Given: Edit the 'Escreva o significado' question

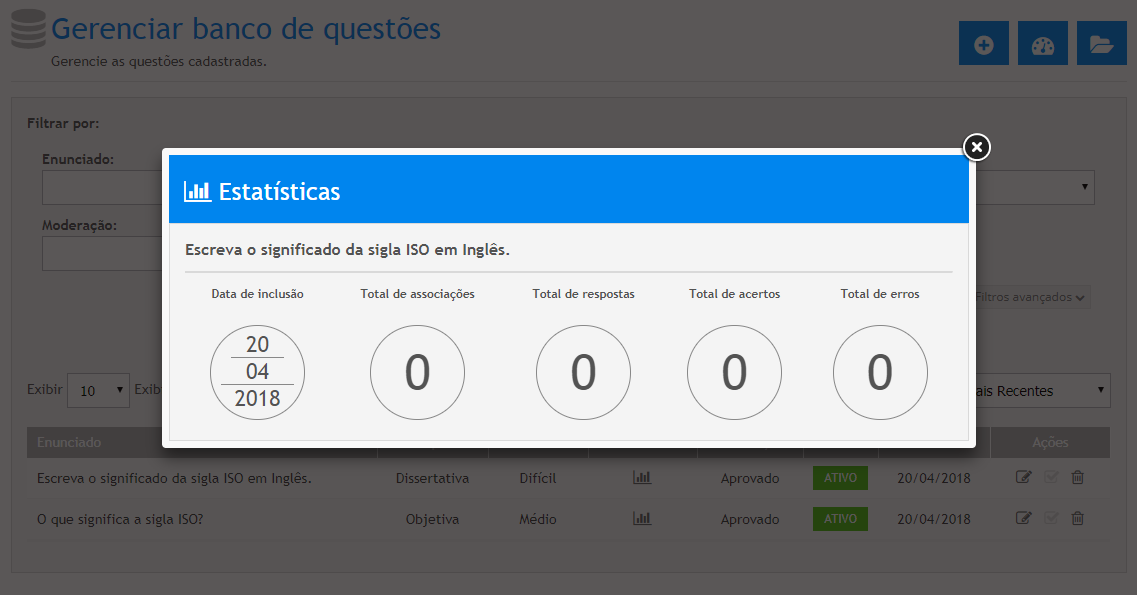Looking at the screenshot, I should [x=1023, y=478].
